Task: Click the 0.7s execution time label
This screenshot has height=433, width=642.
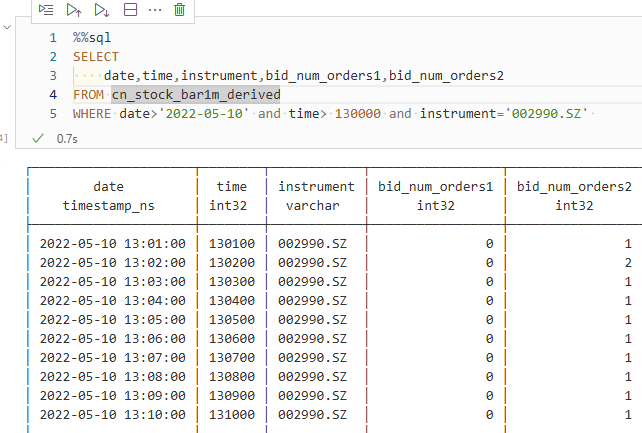Action: [67, 138]
